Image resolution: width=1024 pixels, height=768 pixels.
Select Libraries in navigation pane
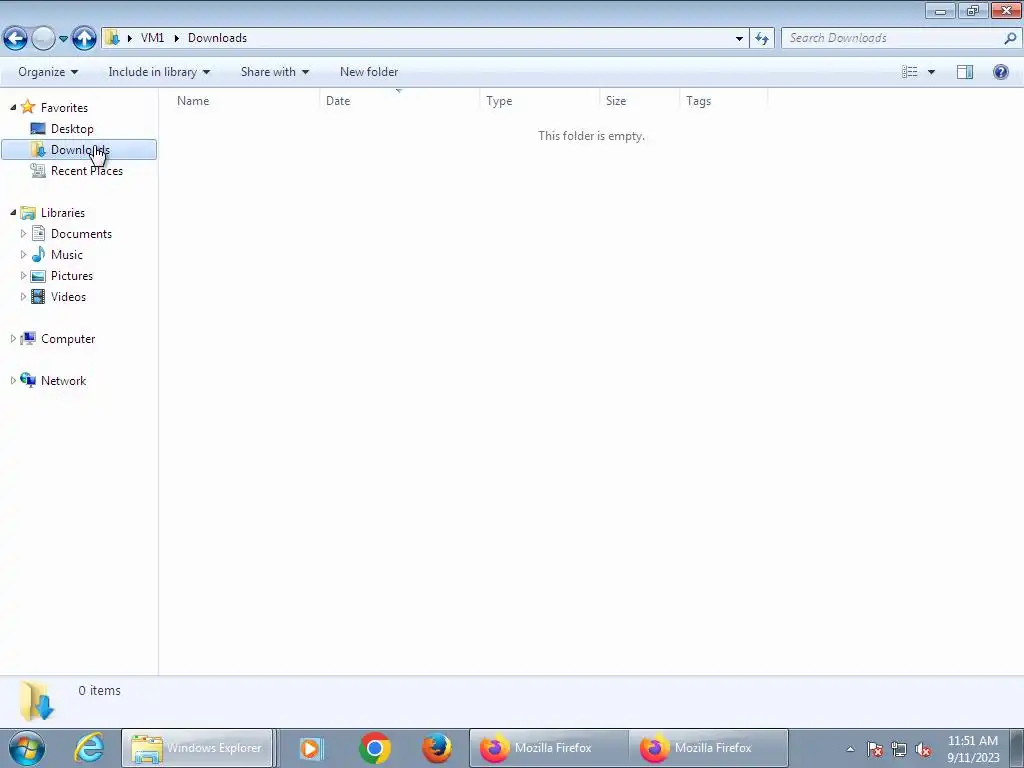pos(63,213)
